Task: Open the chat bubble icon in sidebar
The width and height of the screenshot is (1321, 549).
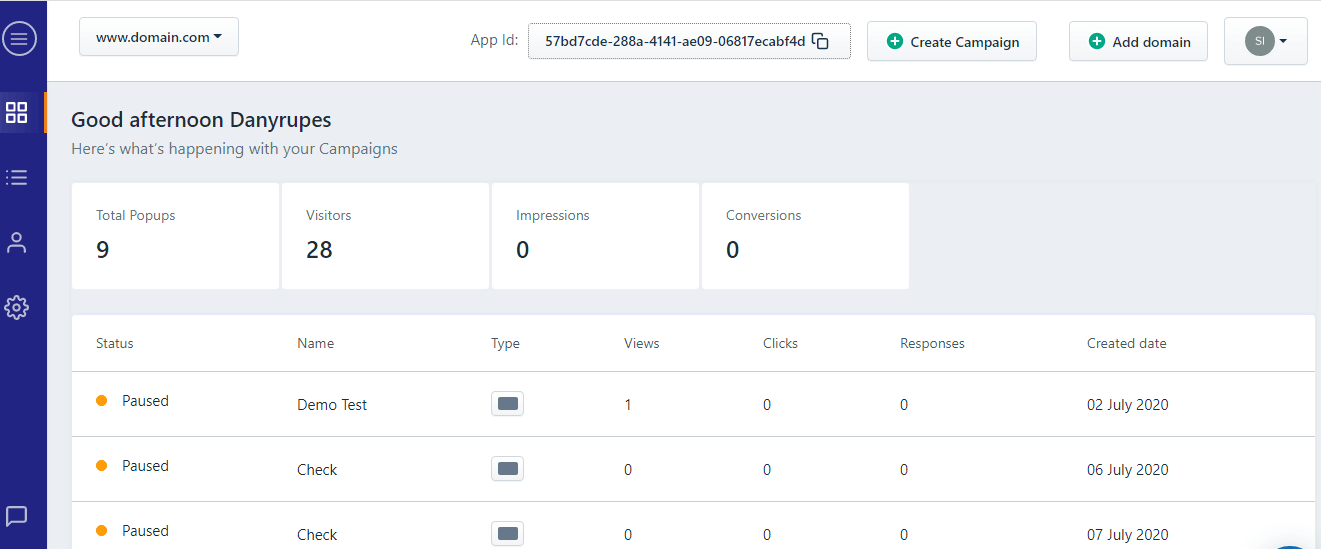Action: 17,516
